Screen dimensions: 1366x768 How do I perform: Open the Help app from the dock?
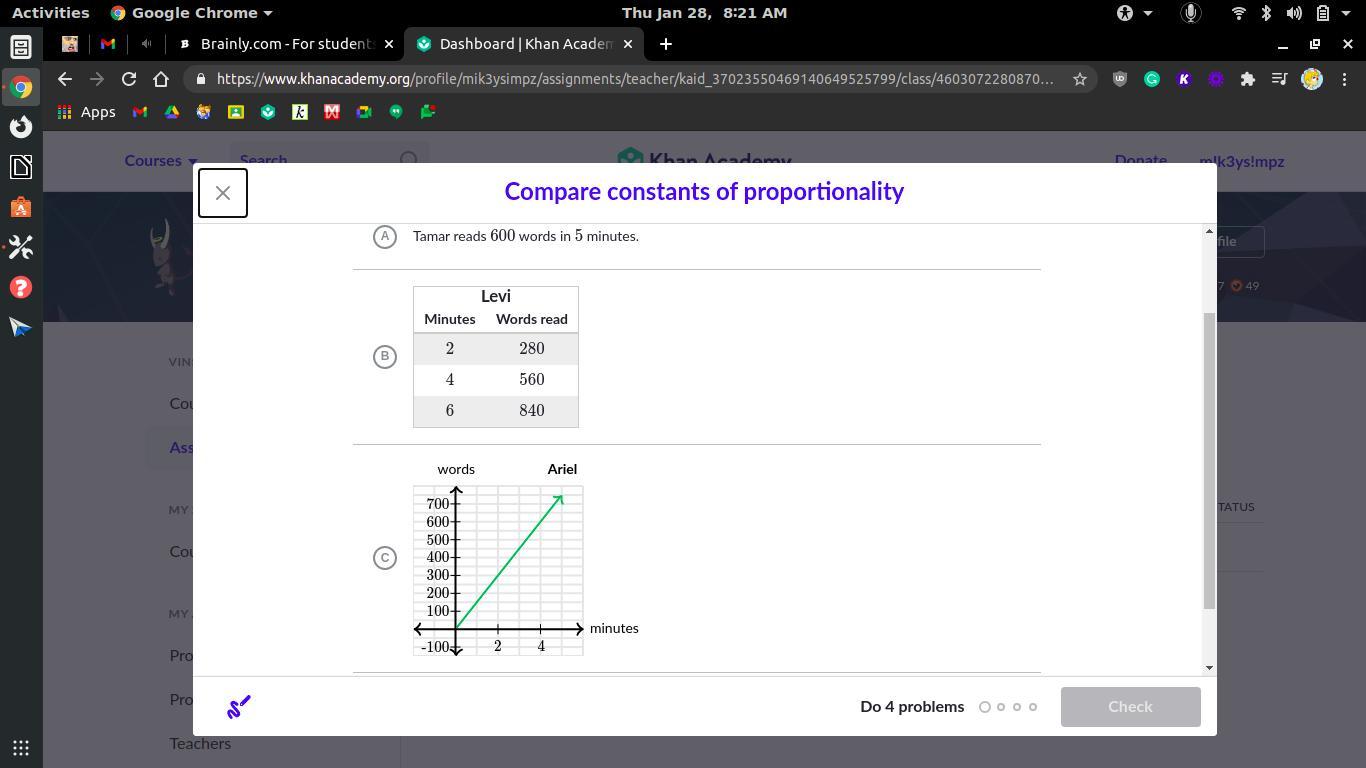(21, 287)
